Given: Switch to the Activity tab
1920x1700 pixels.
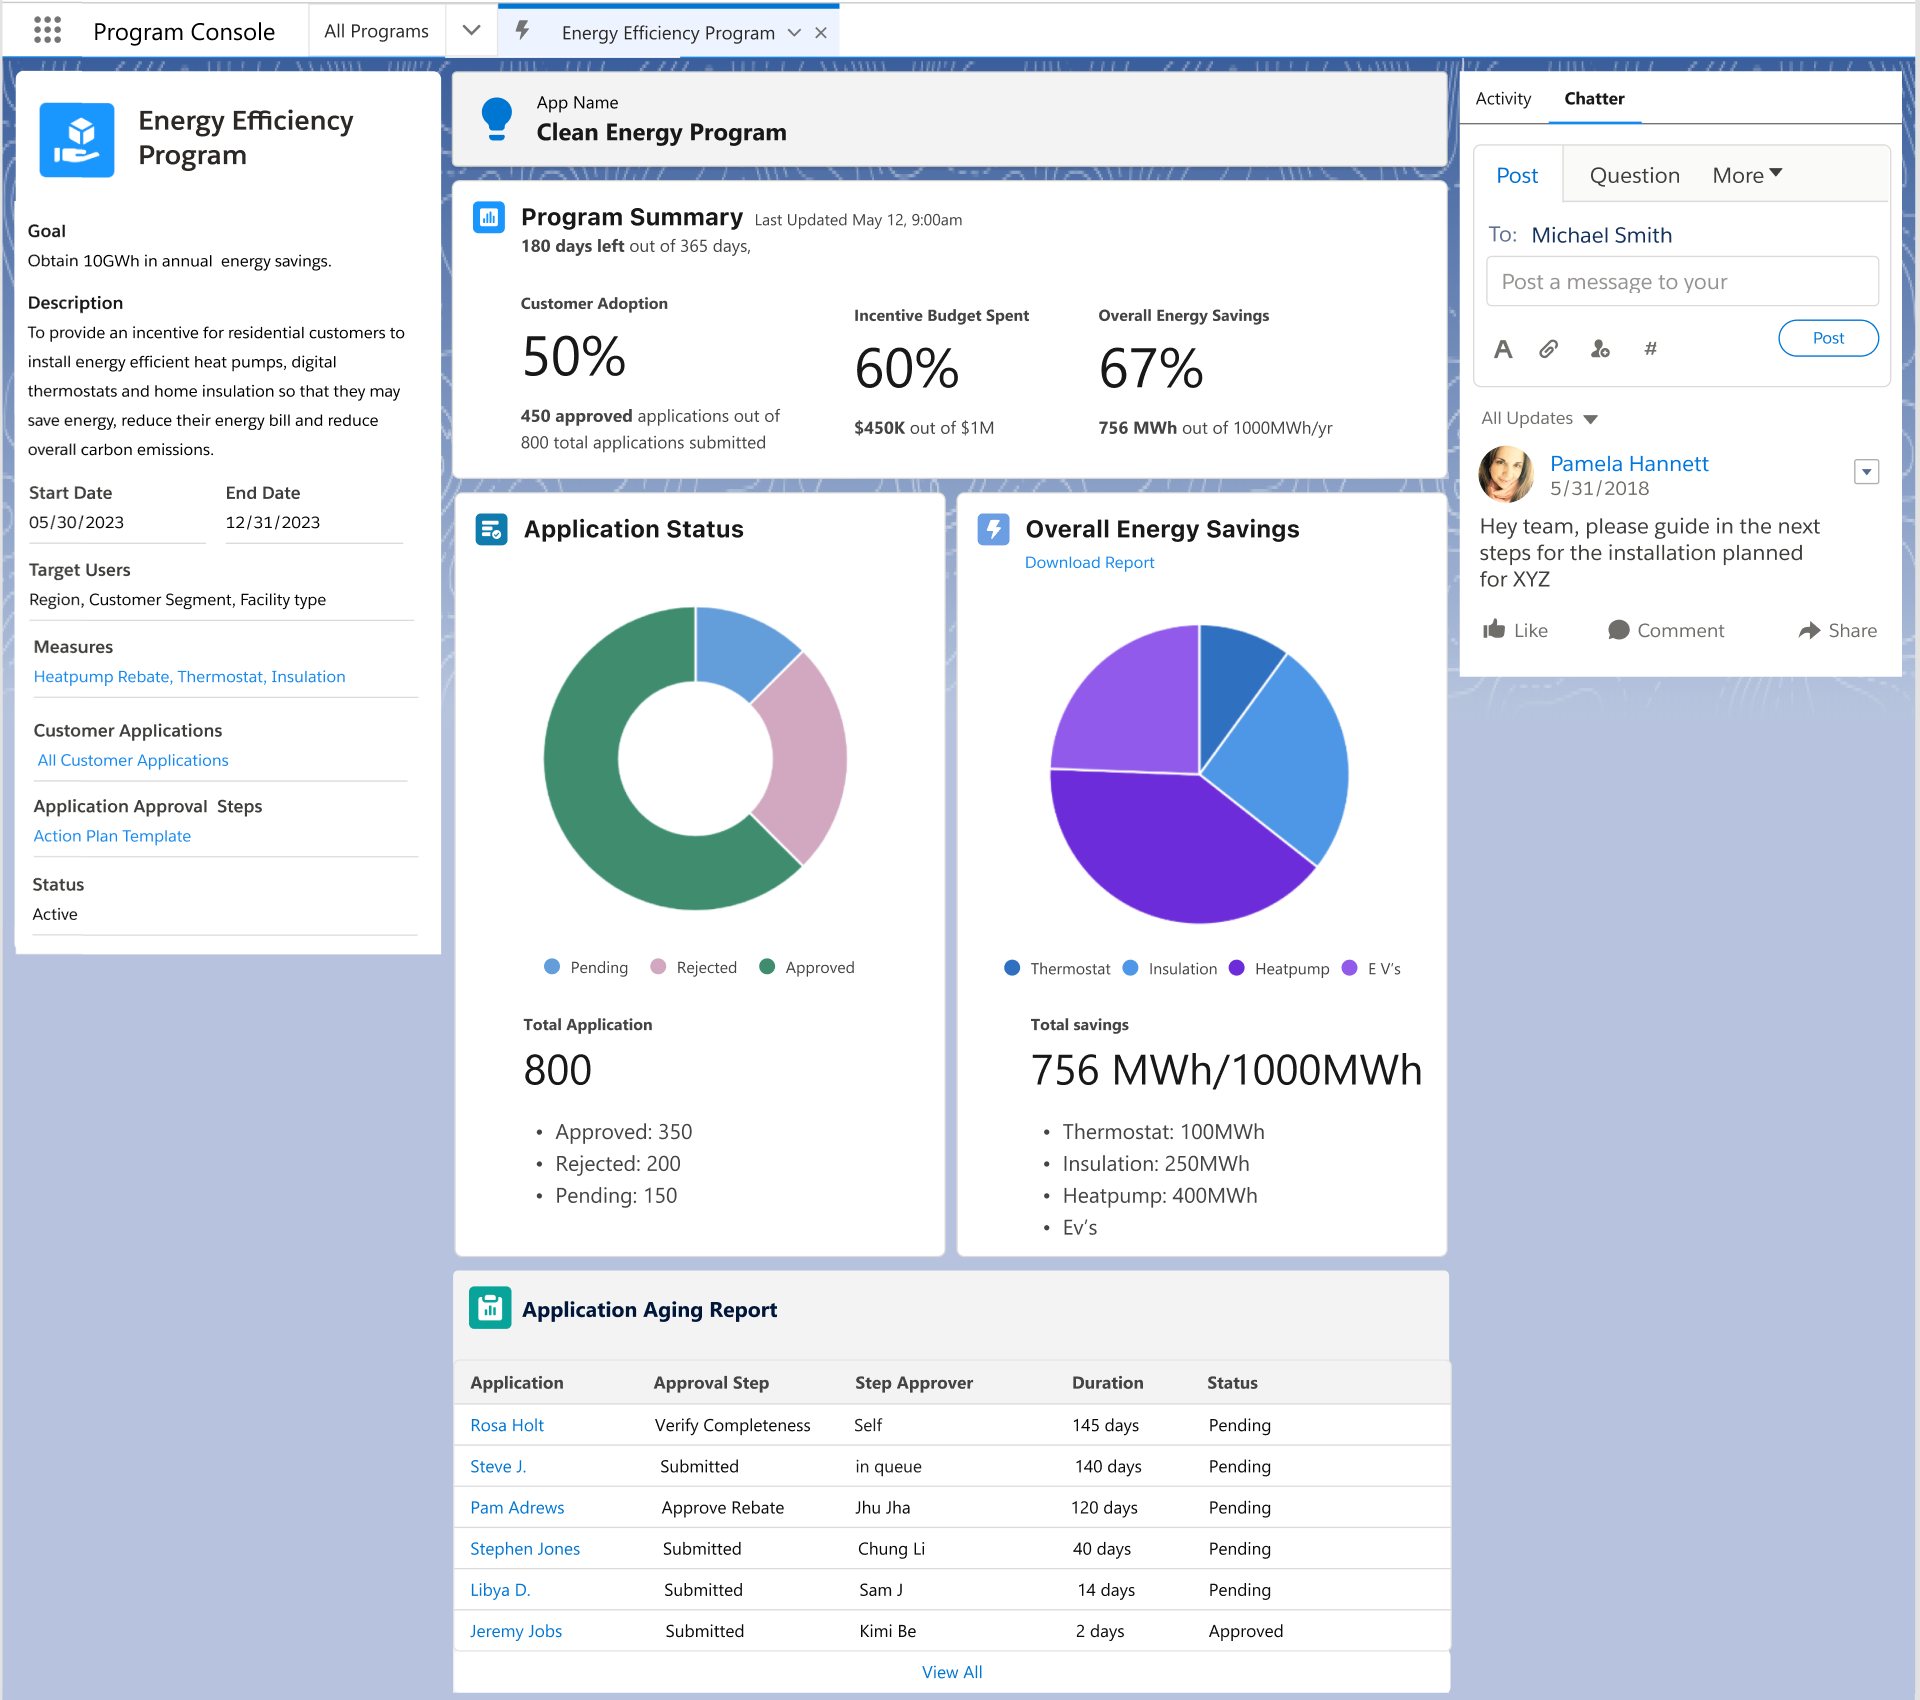Looking at the screenshot, I should click(x=1502, y=98).
